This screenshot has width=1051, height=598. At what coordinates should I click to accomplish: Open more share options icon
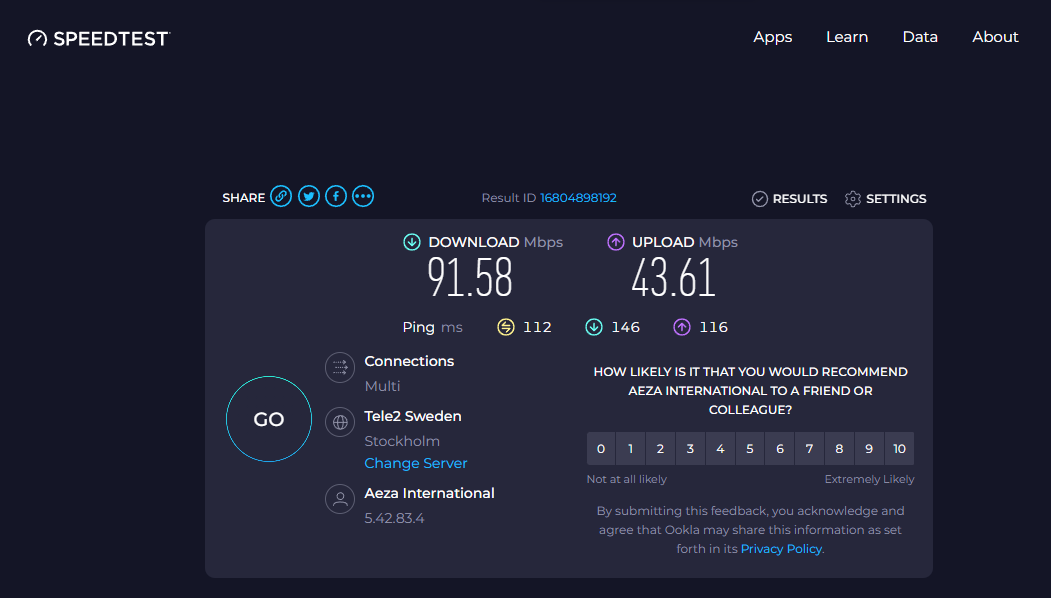(363, 197)
